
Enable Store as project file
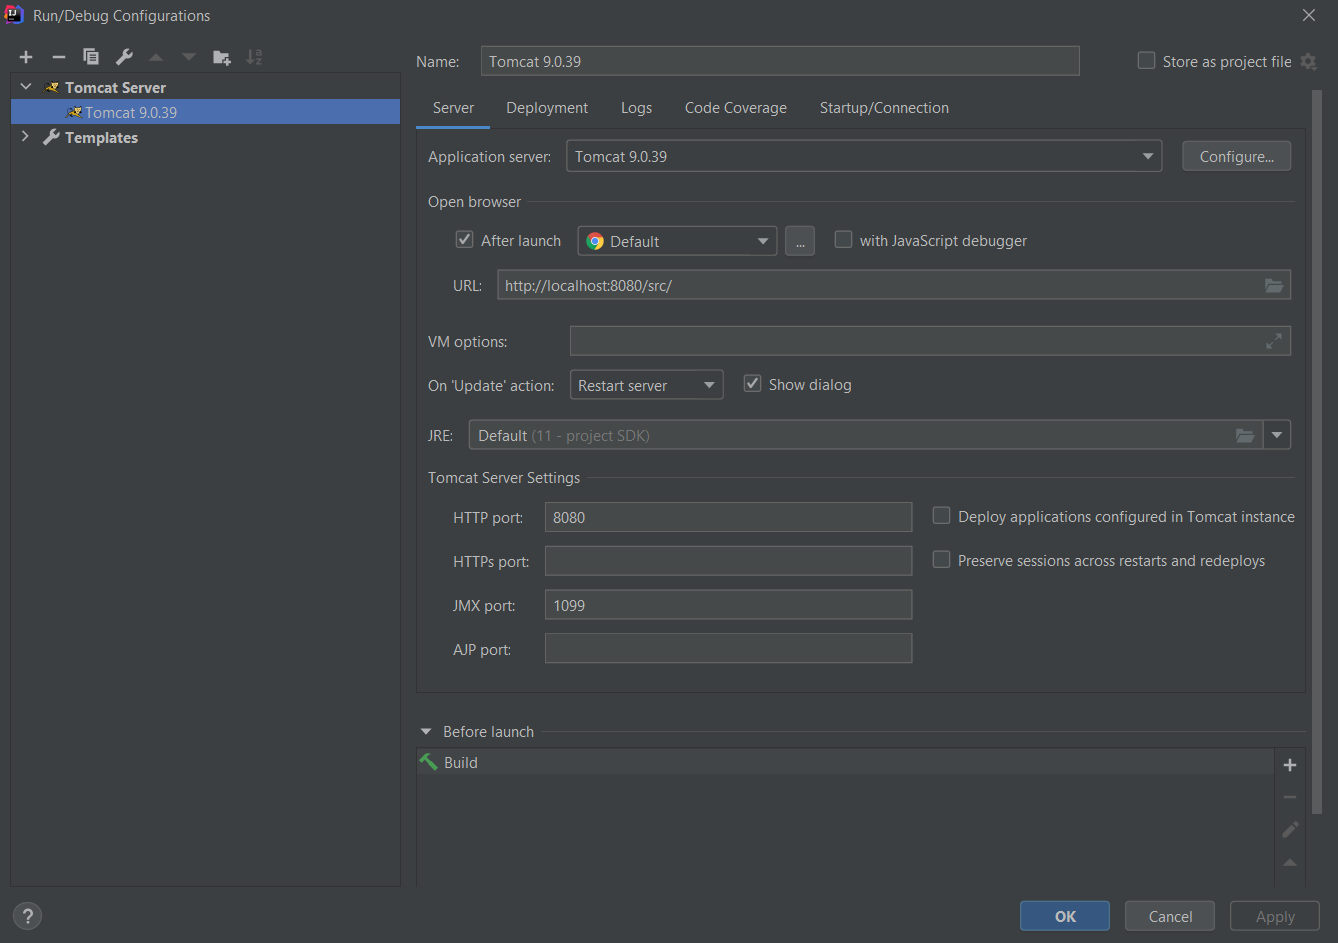coord(1147,61)
